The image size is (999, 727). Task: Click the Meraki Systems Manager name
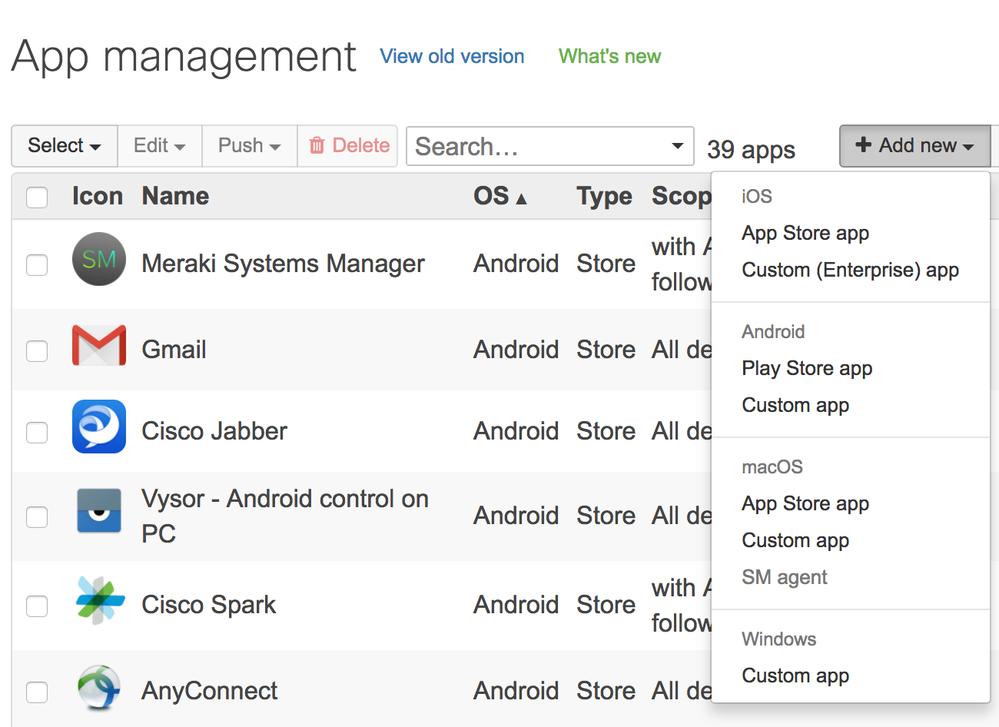[x=283, y=264]
